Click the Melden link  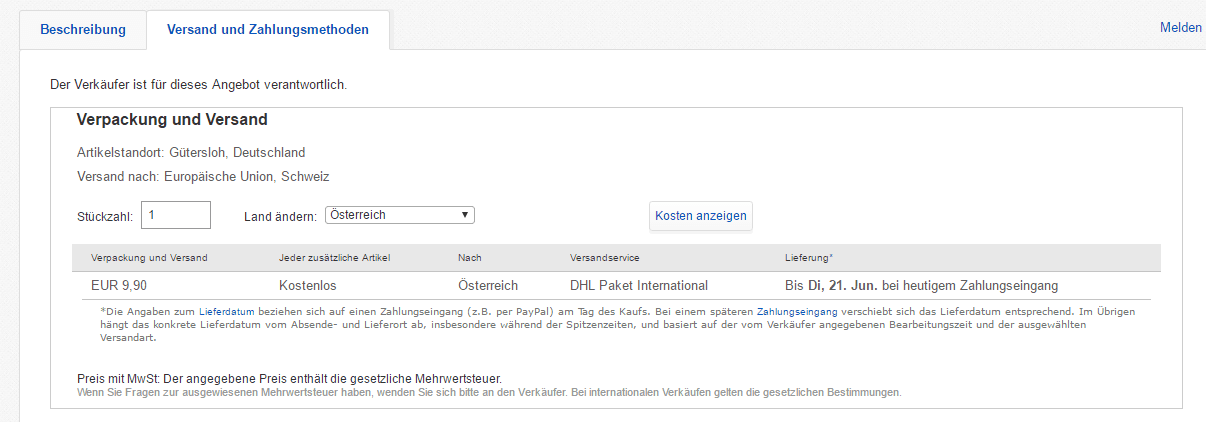click(x=1180, y=28)
